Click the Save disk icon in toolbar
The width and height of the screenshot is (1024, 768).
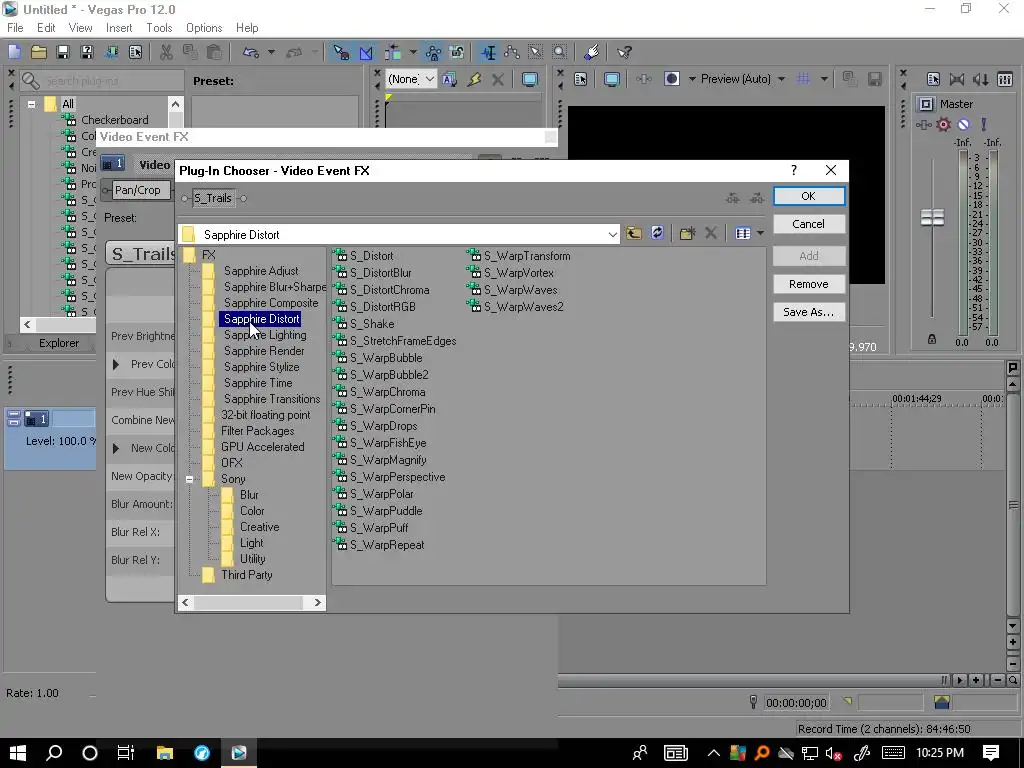63,52
